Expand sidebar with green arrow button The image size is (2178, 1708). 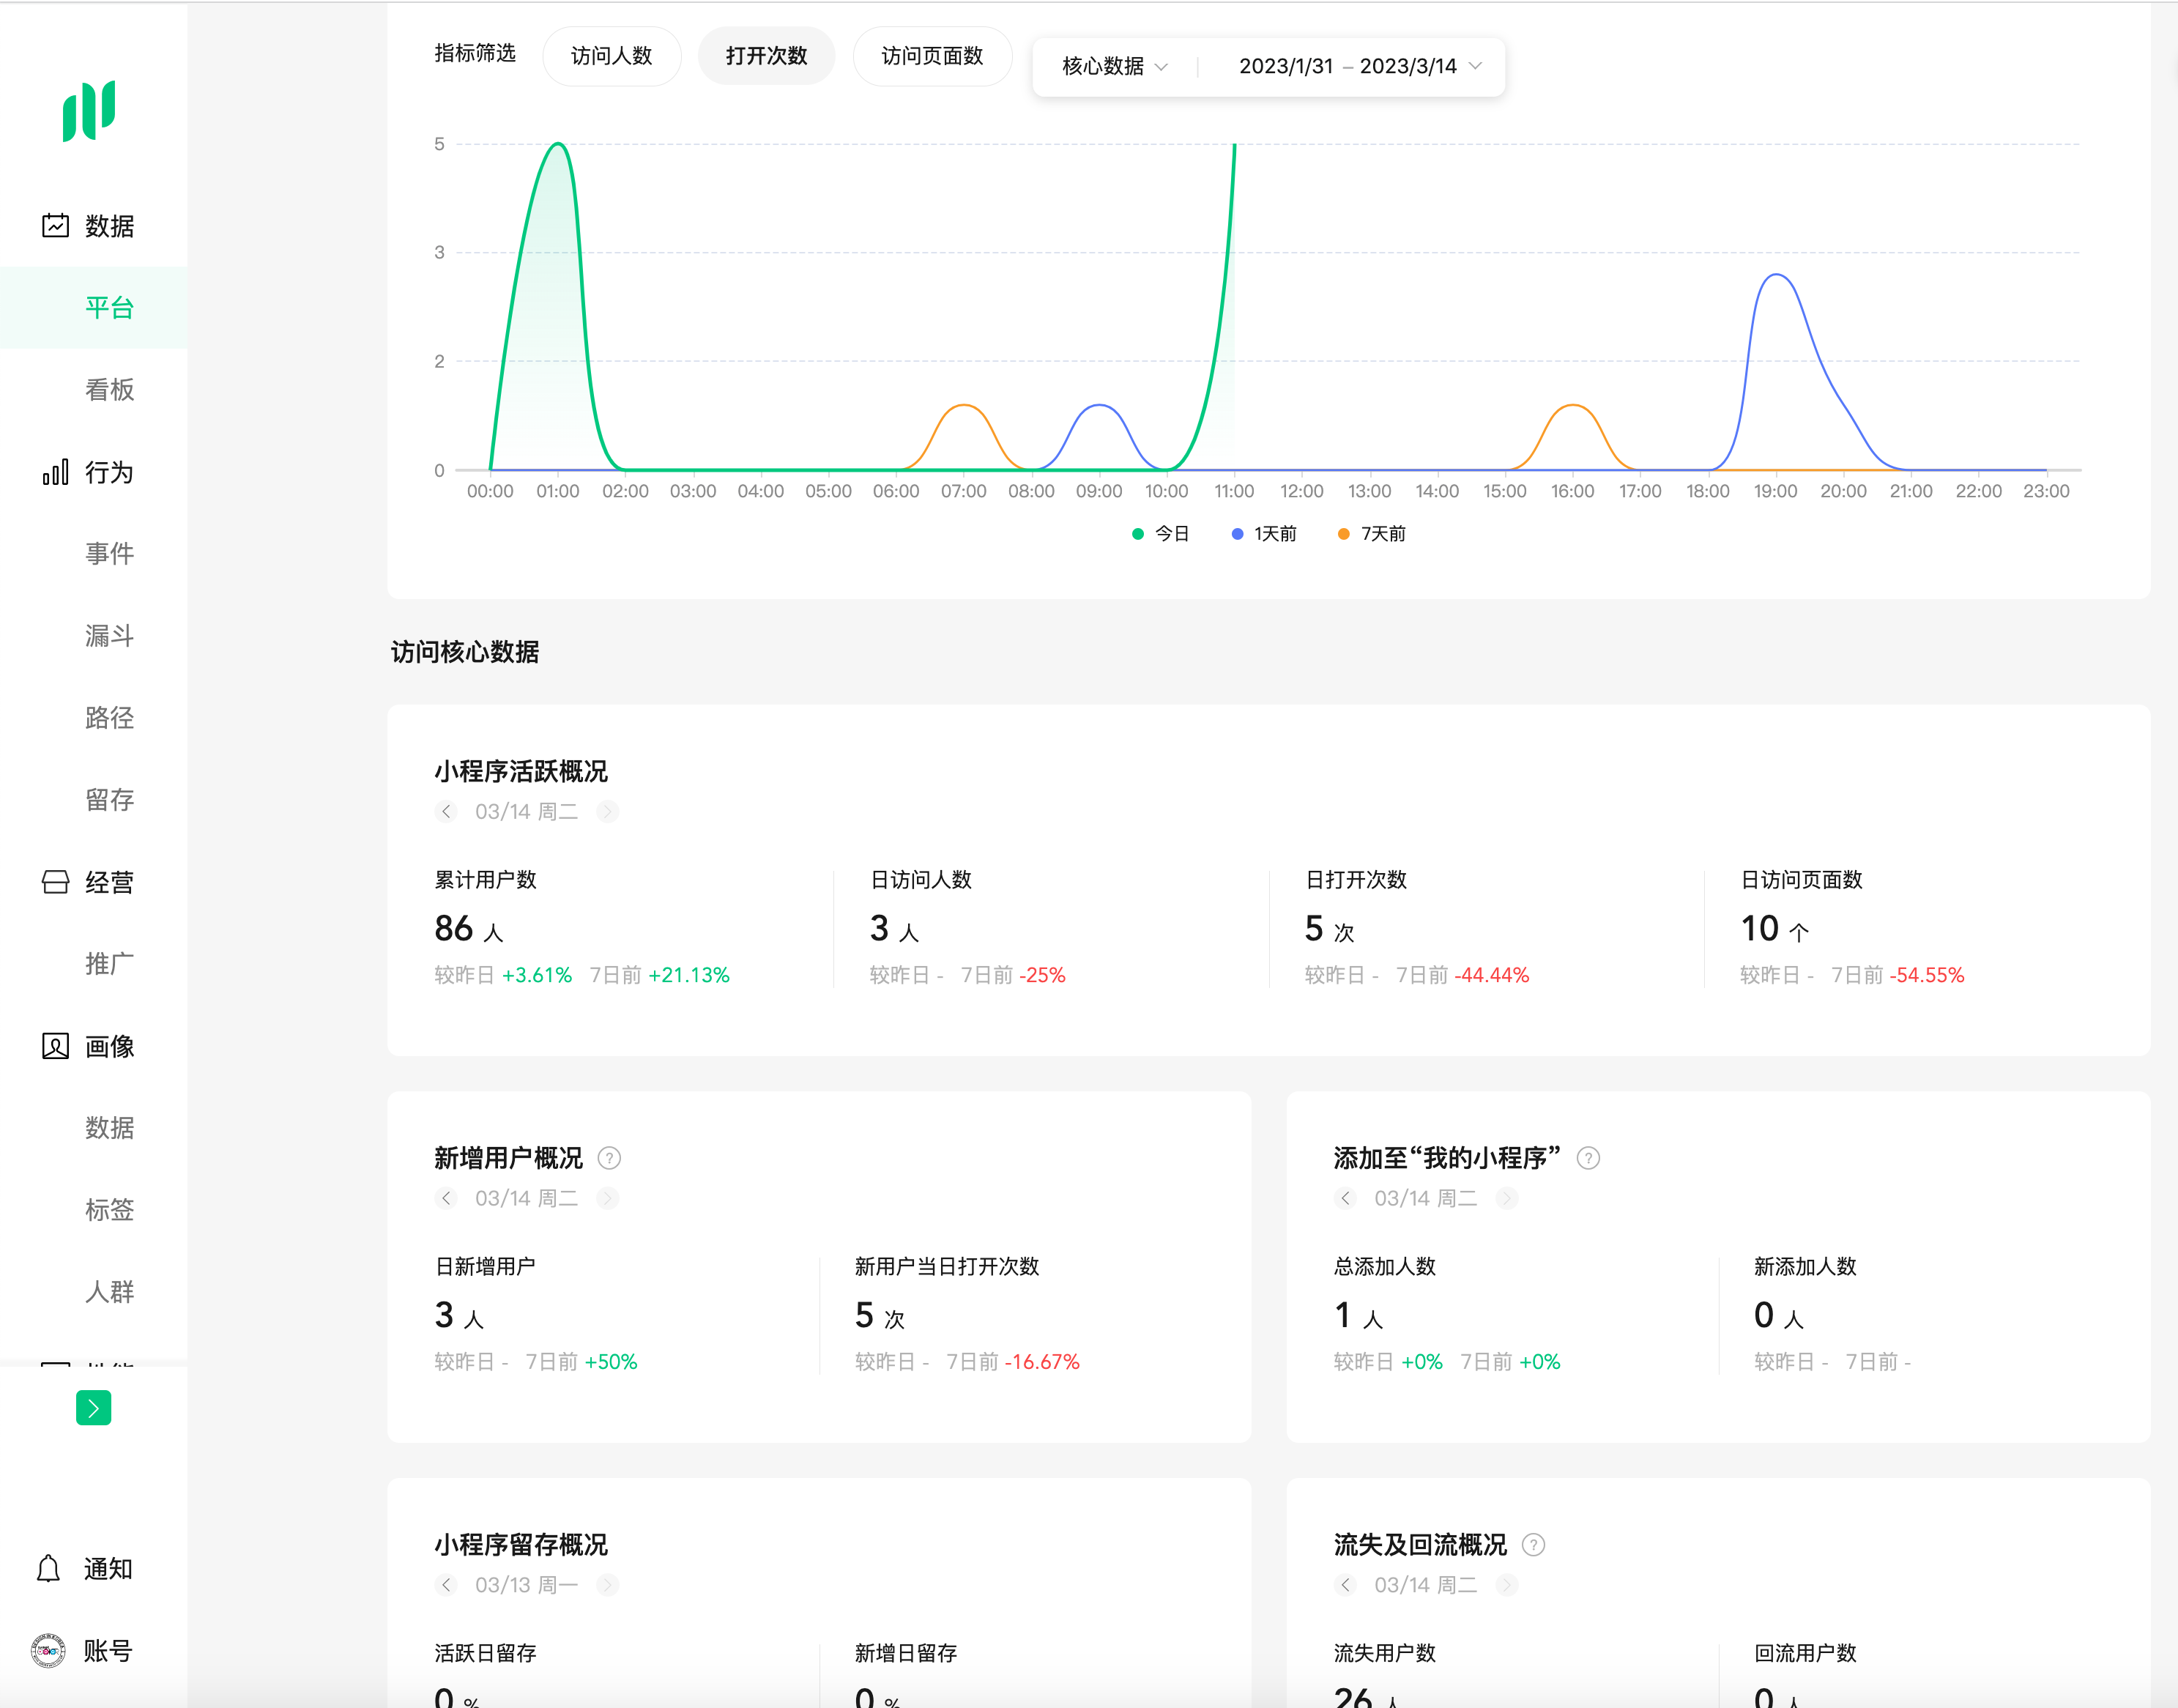tap(93, 1408)
